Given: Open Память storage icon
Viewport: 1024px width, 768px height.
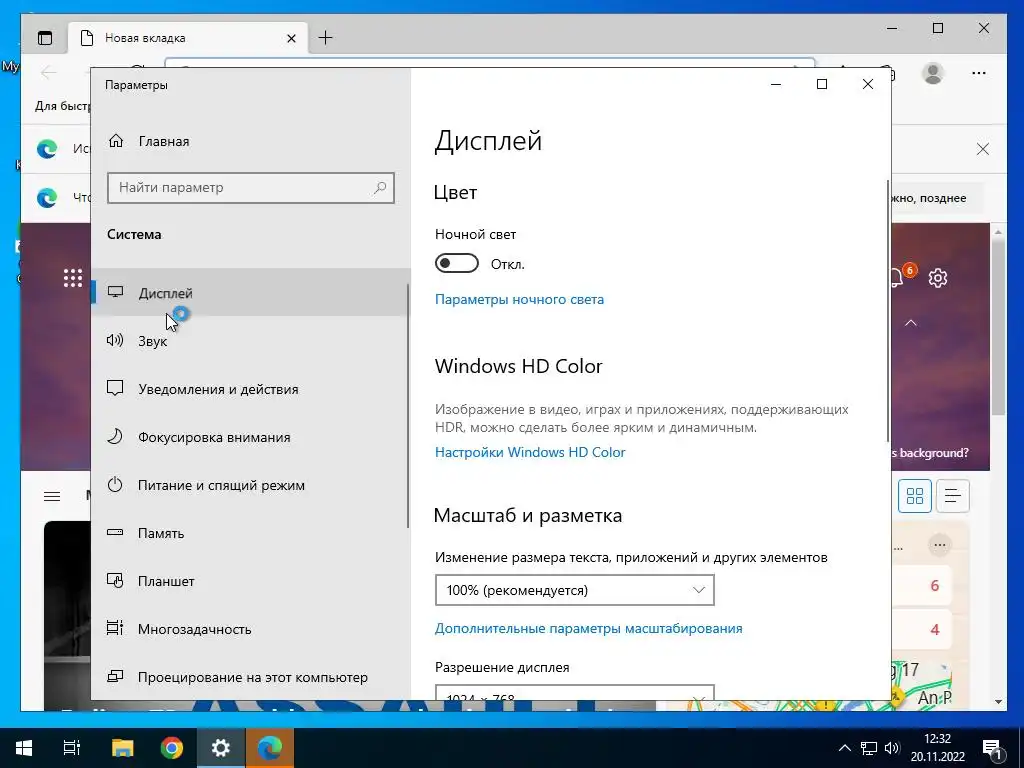Looking at the screenshot, I should 115,532.
